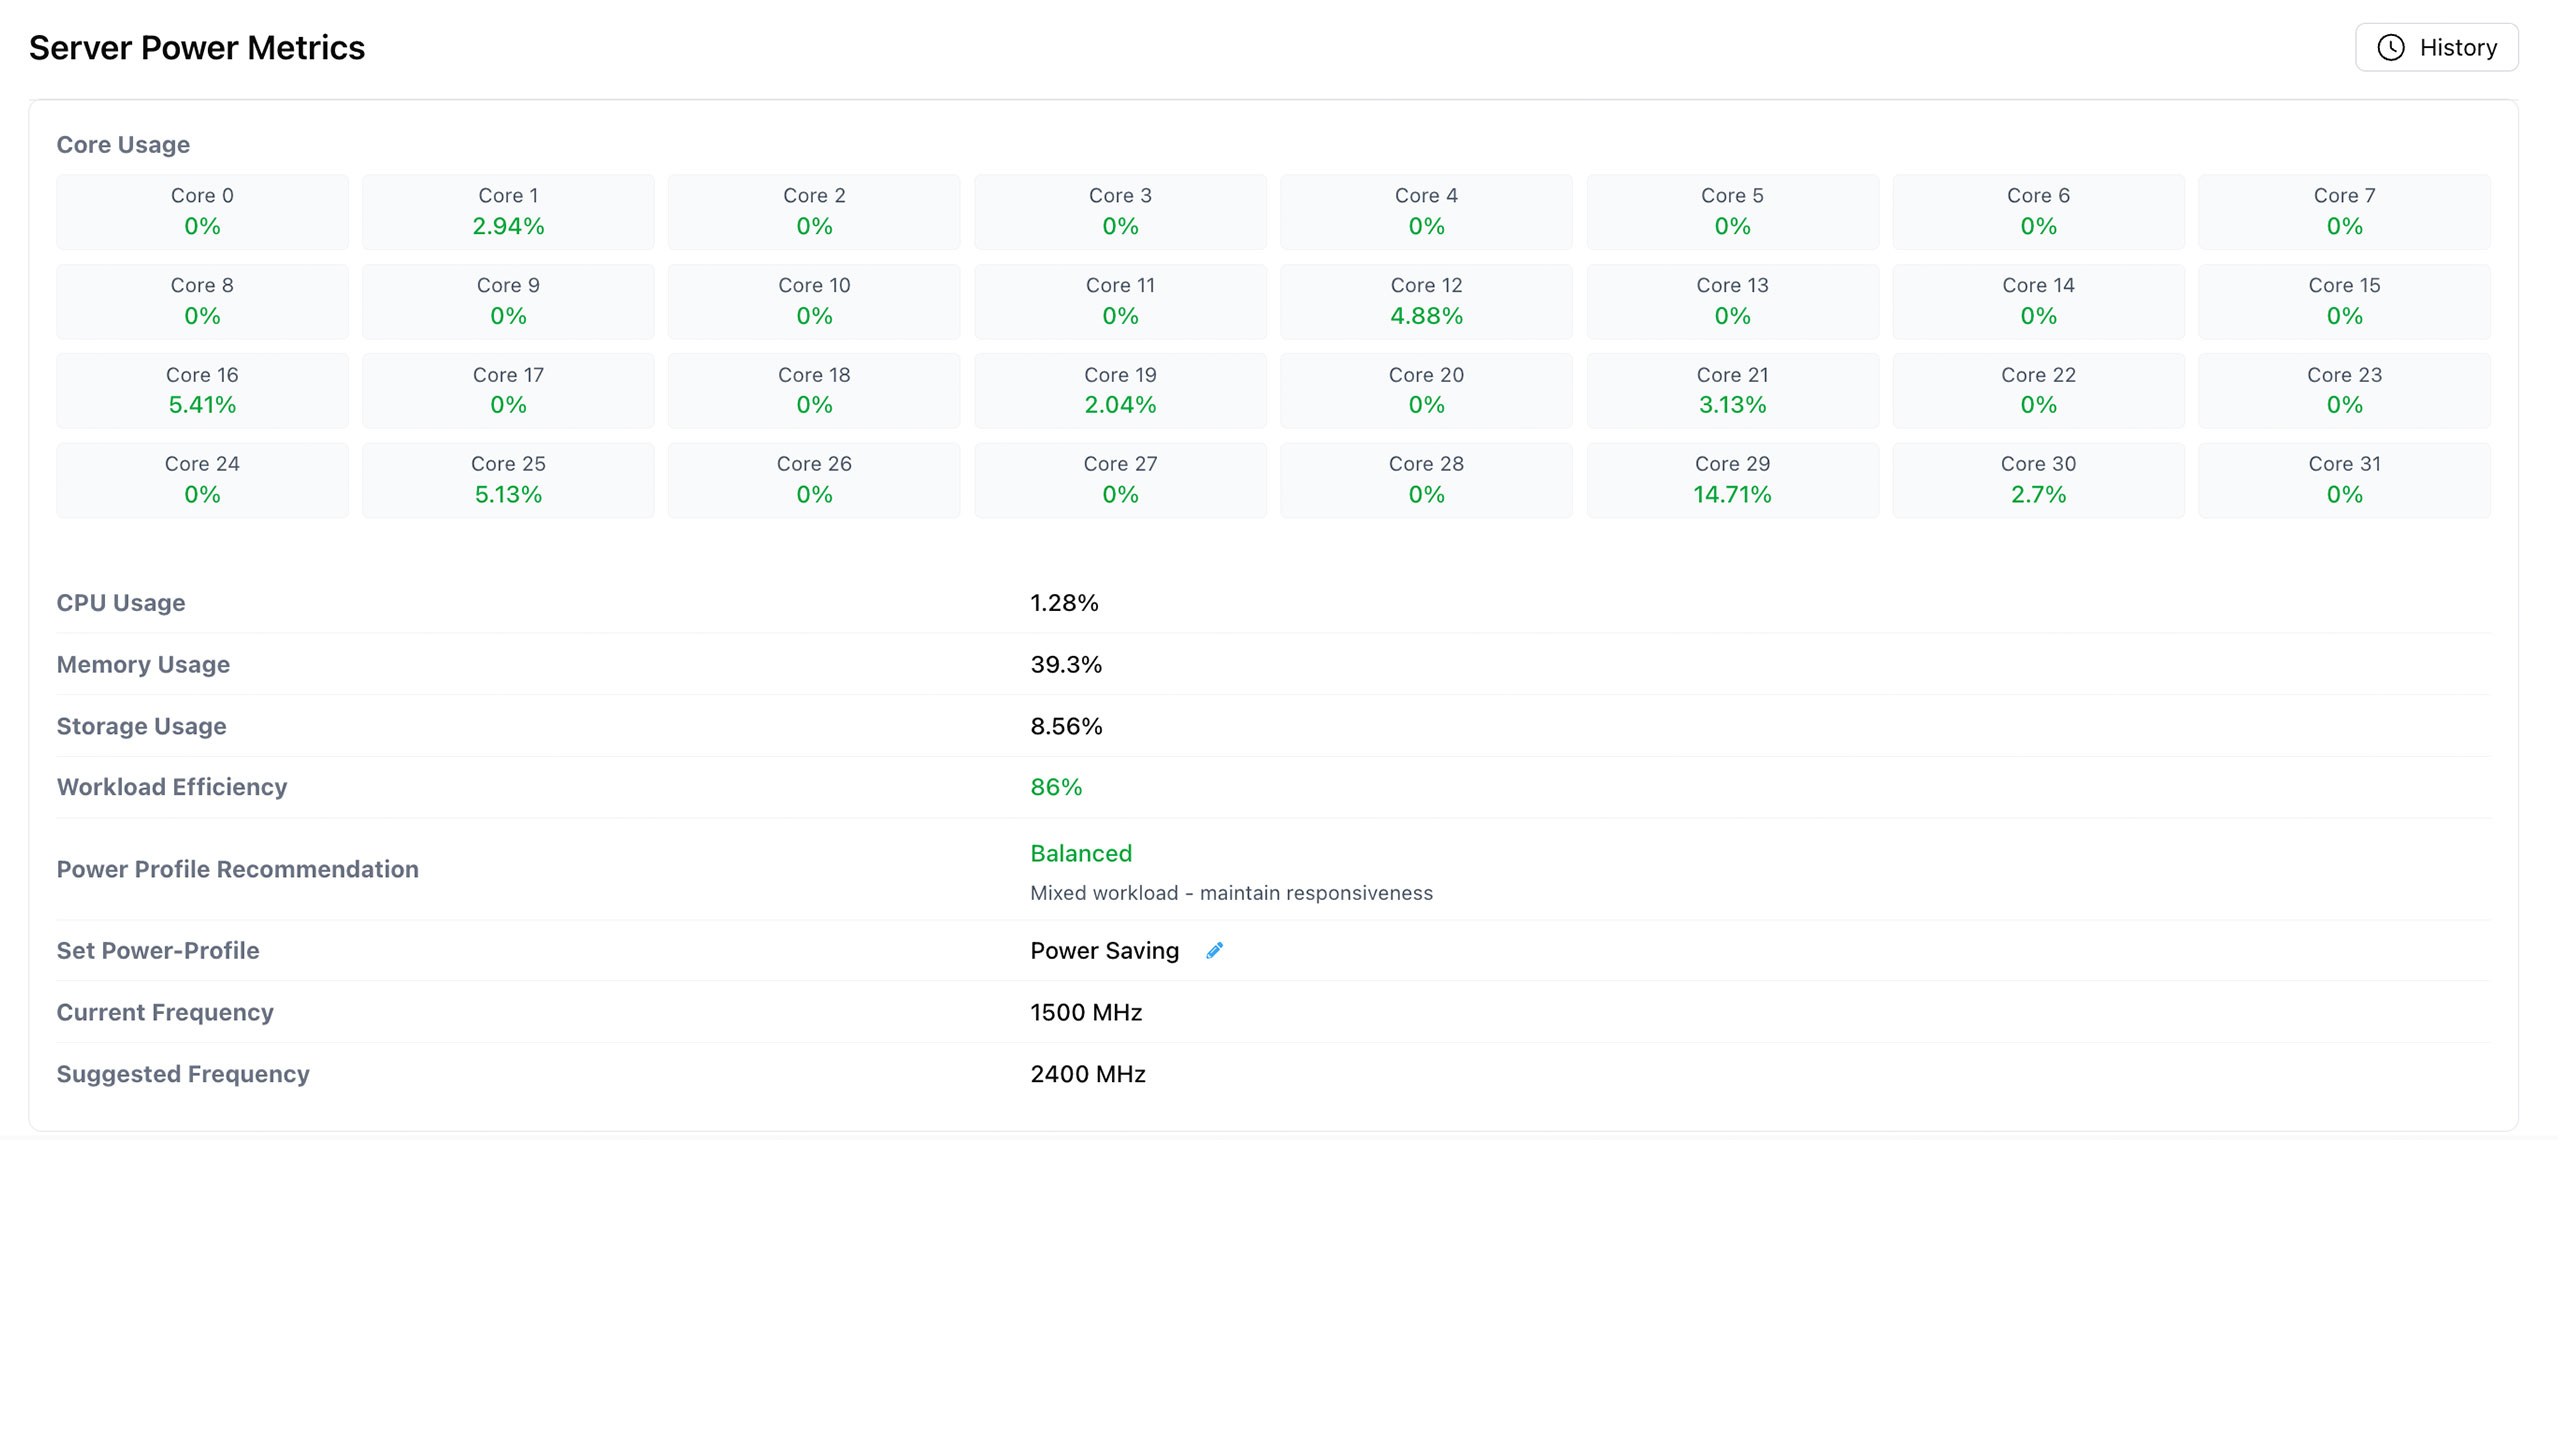Select the Core 29 usage tile
The width and height of the screenshot is (2560, 1440).
1732,480
